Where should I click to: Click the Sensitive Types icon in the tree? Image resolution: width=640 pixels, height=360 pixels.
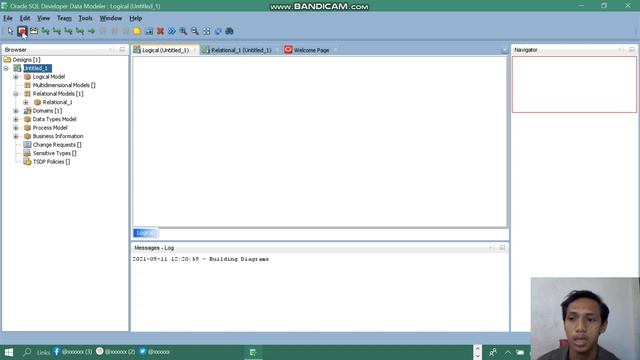tap(27, 153)
